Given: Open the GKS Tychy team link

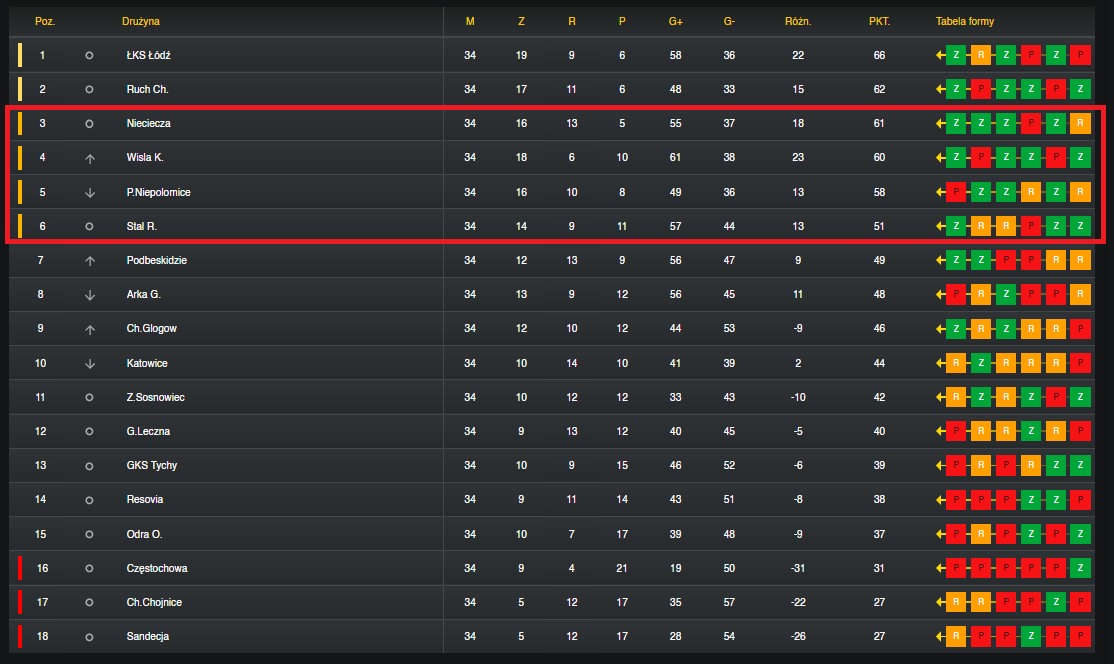Looking at the screenshot, I should (151, 465).
